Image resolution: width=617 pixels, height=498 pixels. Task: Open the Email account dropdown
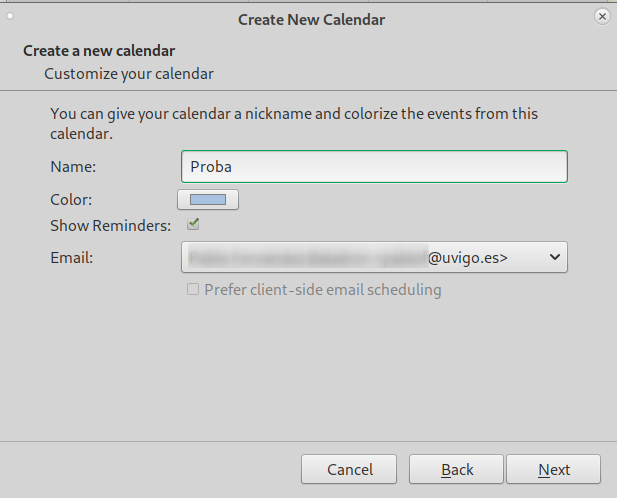(x=374, y=257)
